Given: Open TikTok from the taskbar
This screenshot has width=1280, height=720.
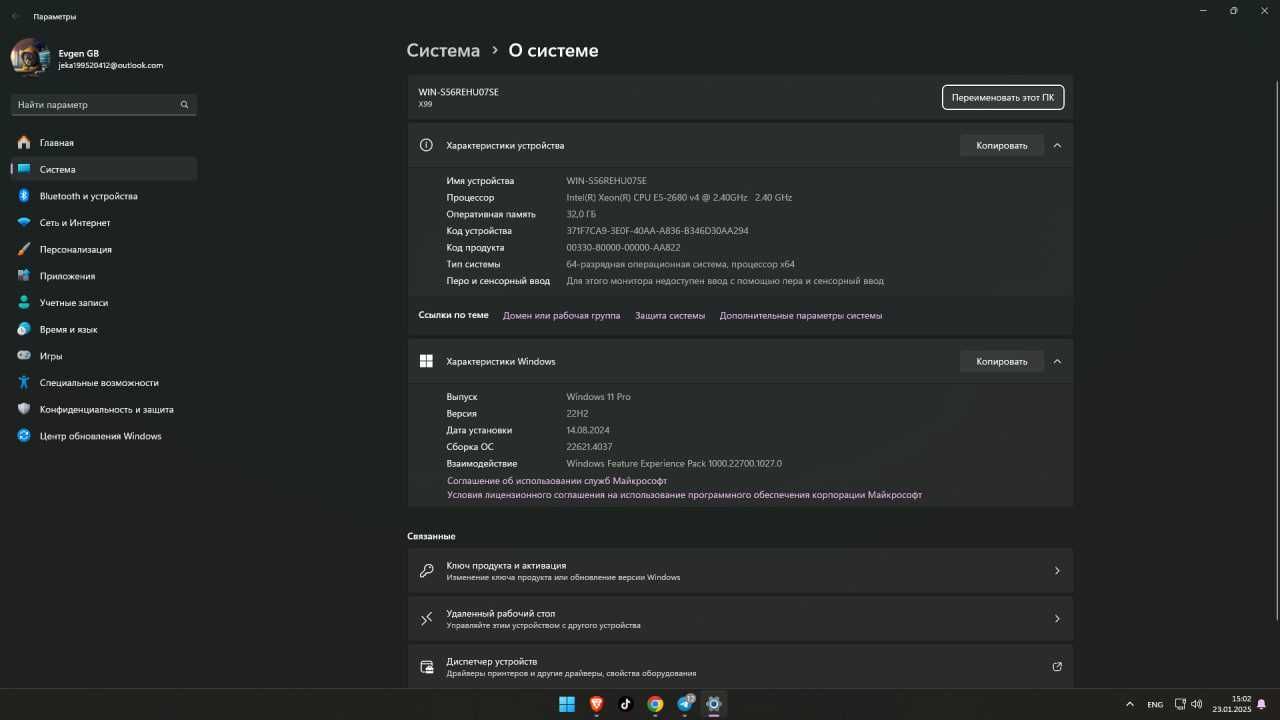Looking at the screenshot, I should [x=625, y=704].
